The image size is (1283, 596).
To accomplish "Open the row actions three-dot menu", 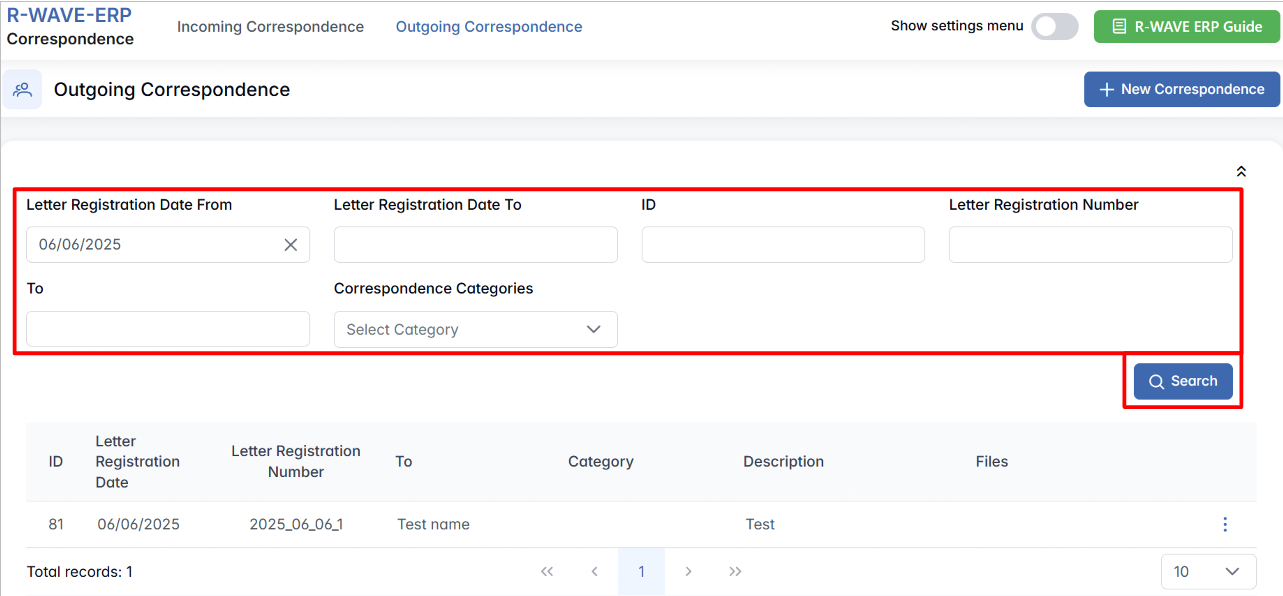I will [1225, 525].
